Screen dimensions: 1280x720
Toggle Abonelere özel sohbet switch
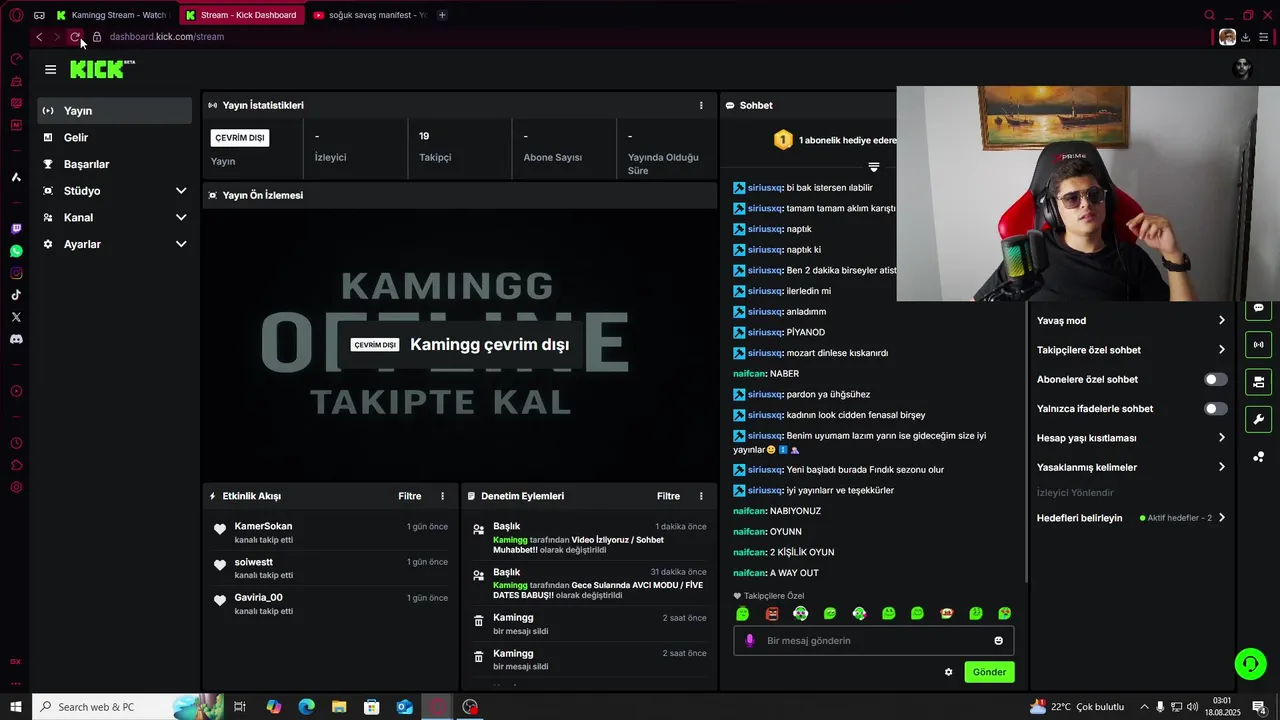pos(1215,380)
